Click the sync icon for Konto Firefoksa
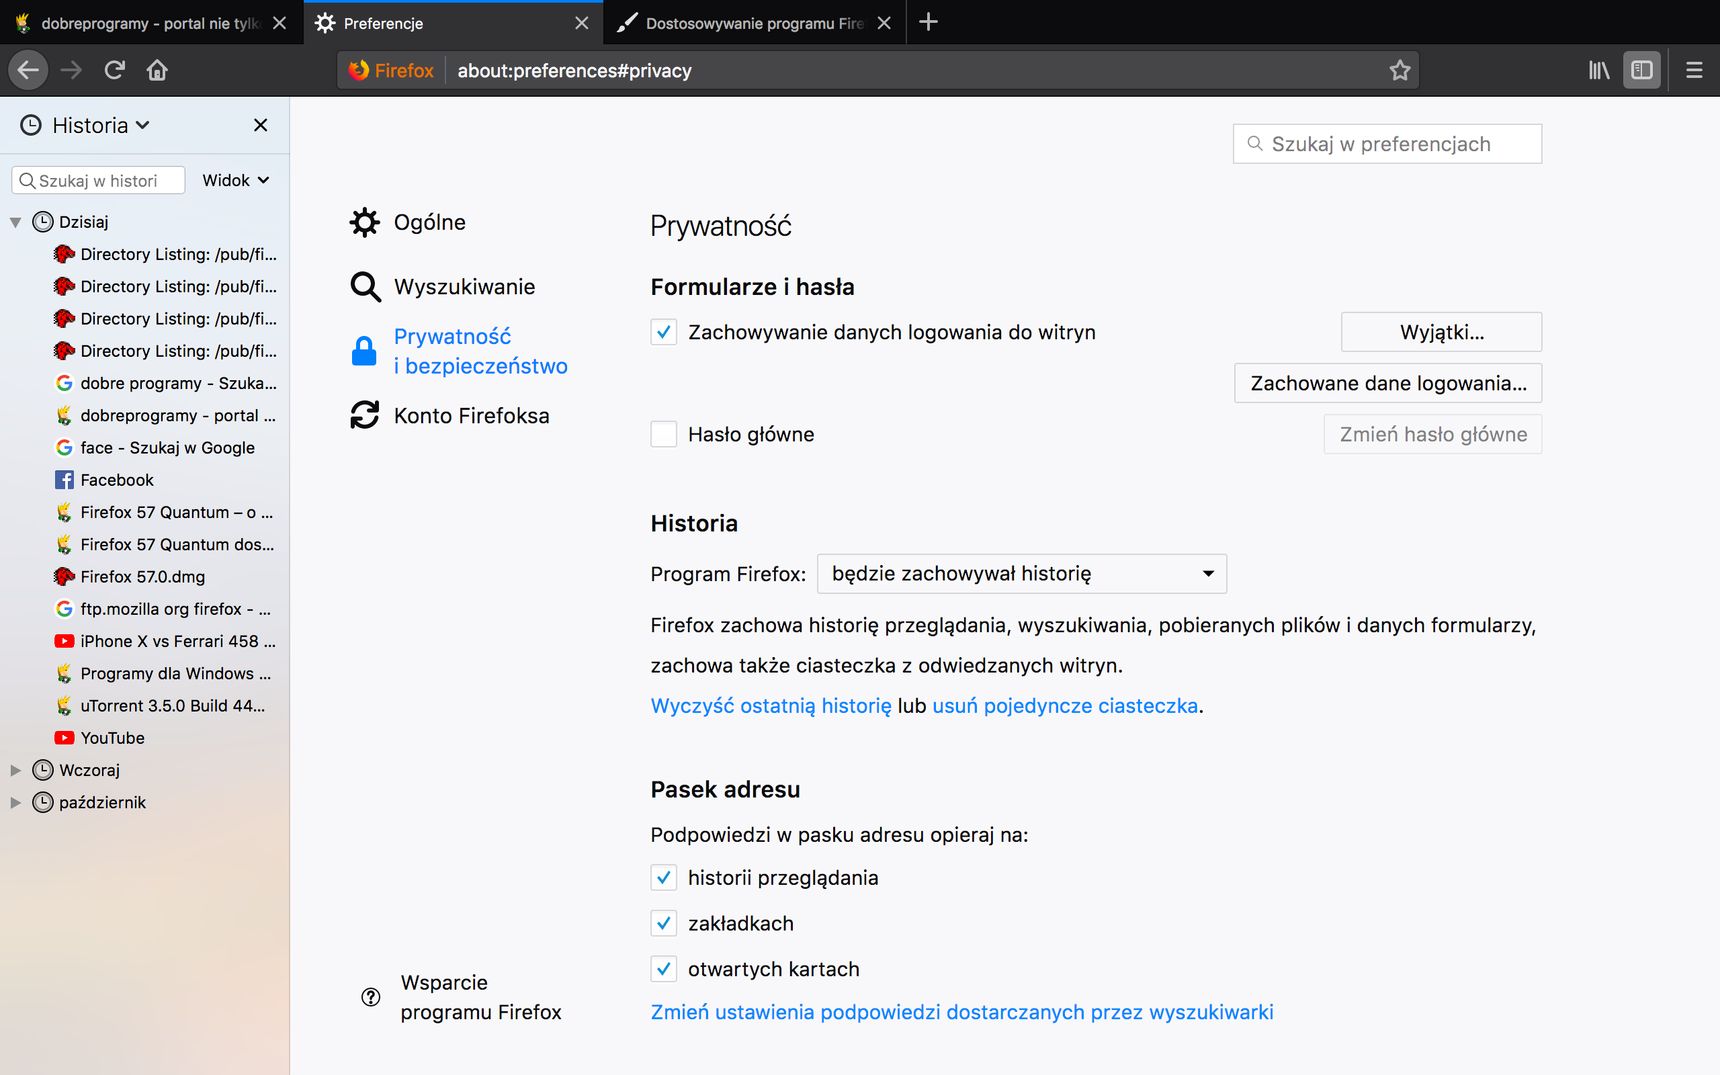Viewport: 1720px width, 1075px height. tap(365, 415)
